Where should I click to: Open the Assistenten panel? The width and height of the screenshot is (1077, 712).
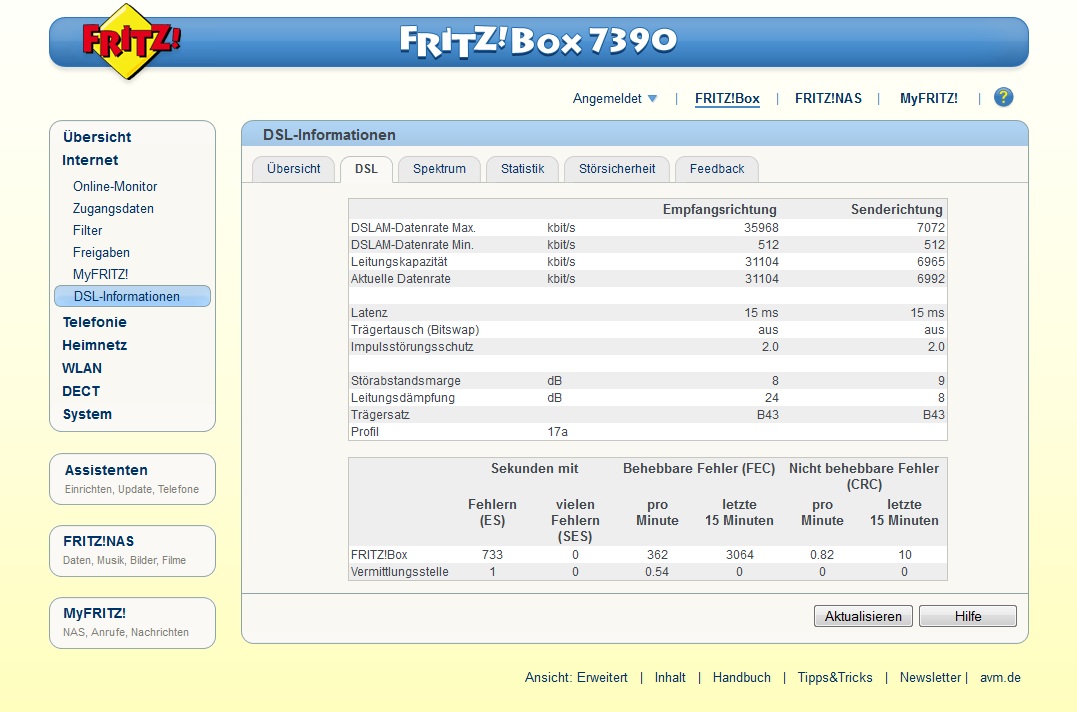pyautogui.click(x=133, y=479)
